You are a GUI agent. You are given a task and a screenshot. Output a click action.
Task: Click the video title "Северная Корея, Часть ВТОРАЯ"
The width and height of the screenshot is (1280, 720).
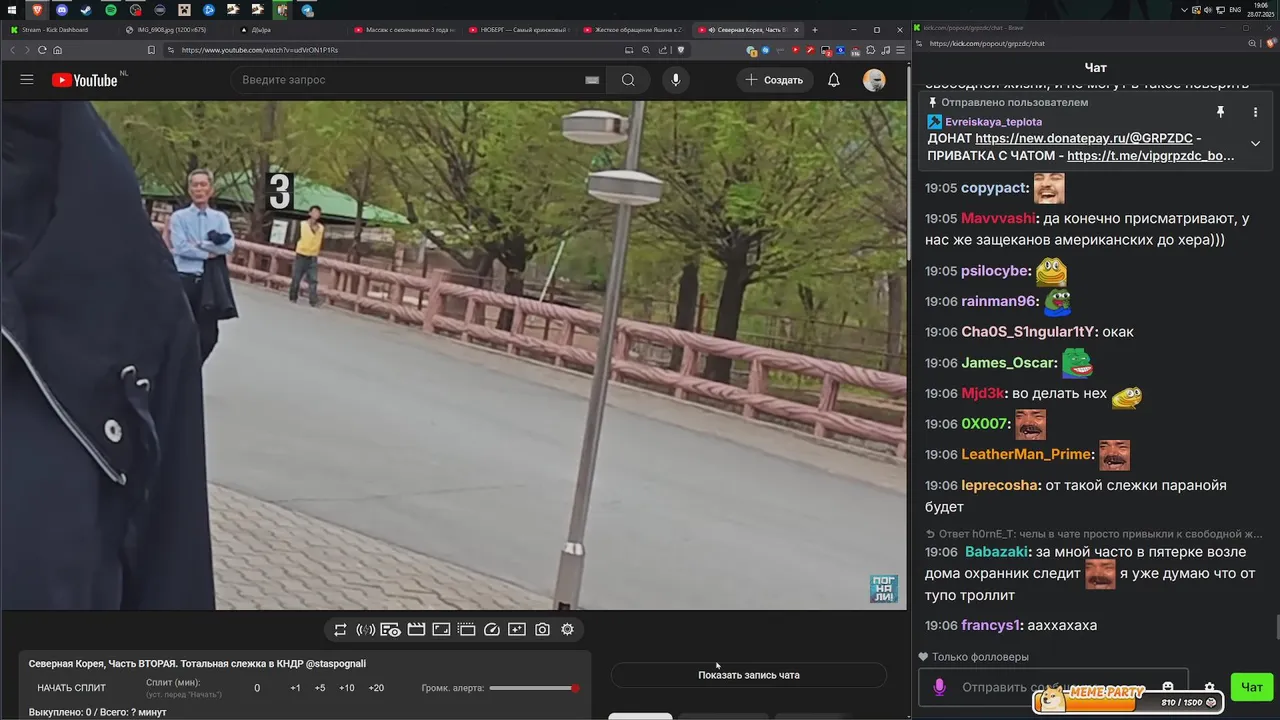[197, 663]
